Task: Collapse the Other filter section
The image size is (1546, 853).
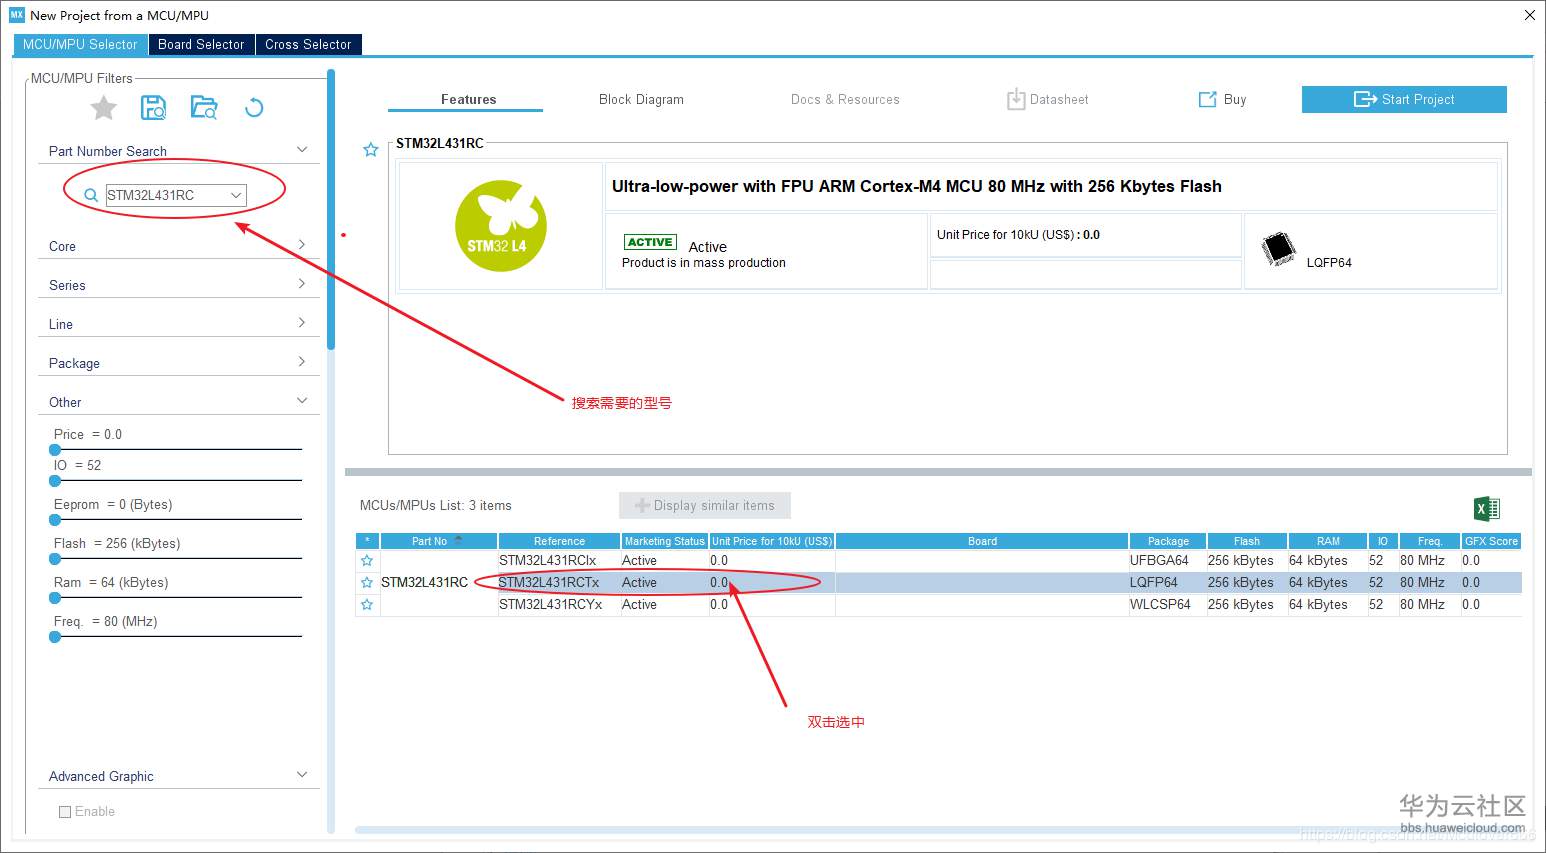Action: [x=302, y=401]
